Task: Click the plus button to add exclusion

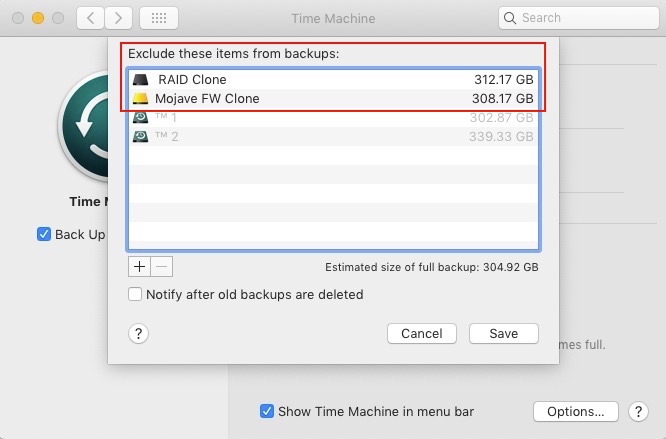Action: pyautogui.click(x=139, y=267)
